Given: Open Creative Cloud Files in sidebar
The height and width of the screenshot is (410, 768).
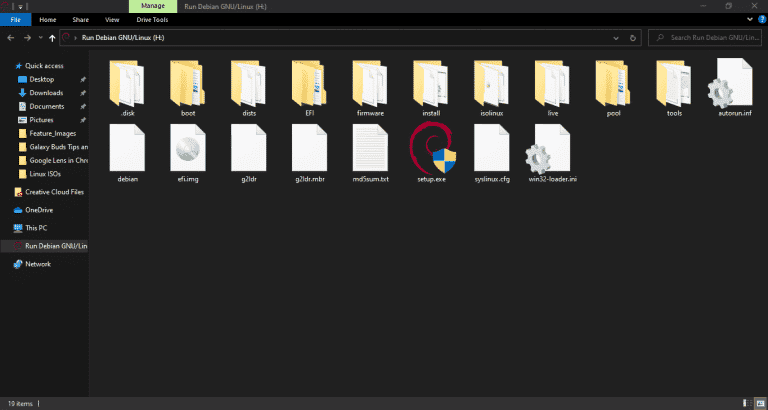Looking at the screenshot, I should (54, 192).
